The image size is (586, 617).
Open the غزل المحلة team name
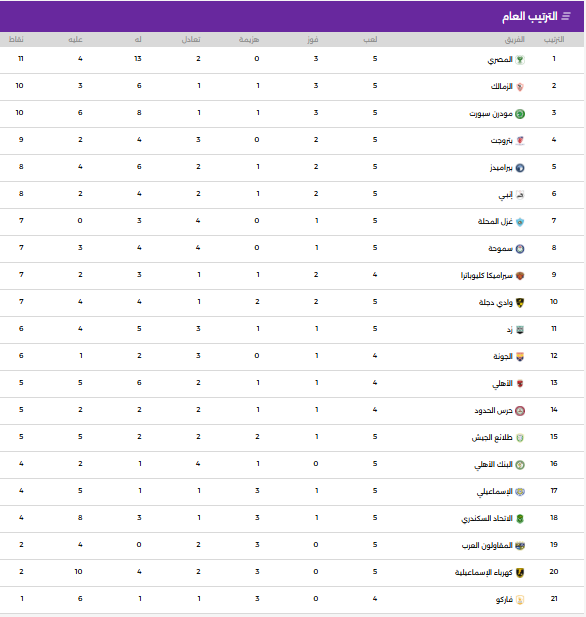pos(495,222)
